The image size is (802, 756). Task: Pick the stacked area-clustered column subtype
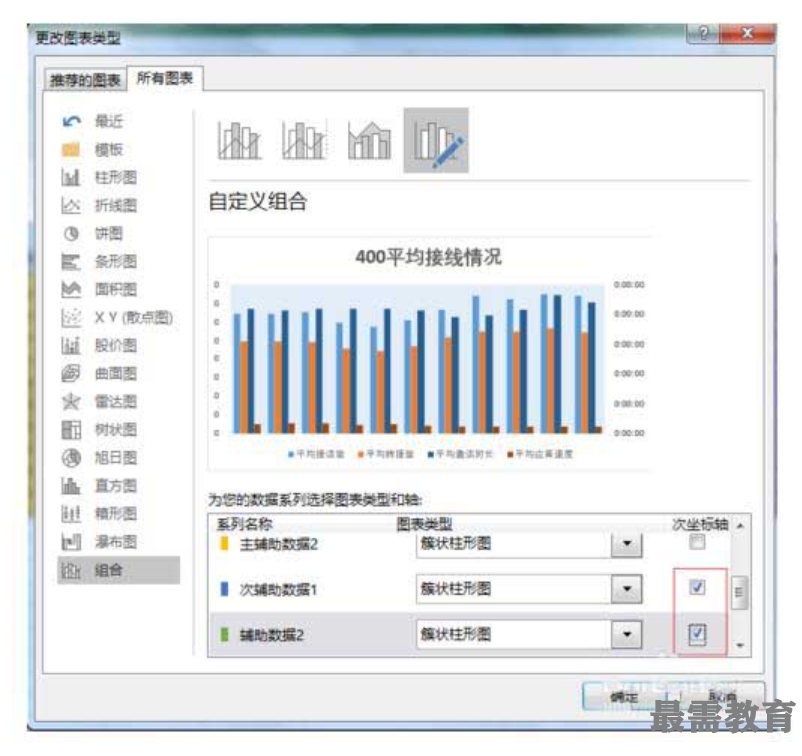(x=369, y=140)
